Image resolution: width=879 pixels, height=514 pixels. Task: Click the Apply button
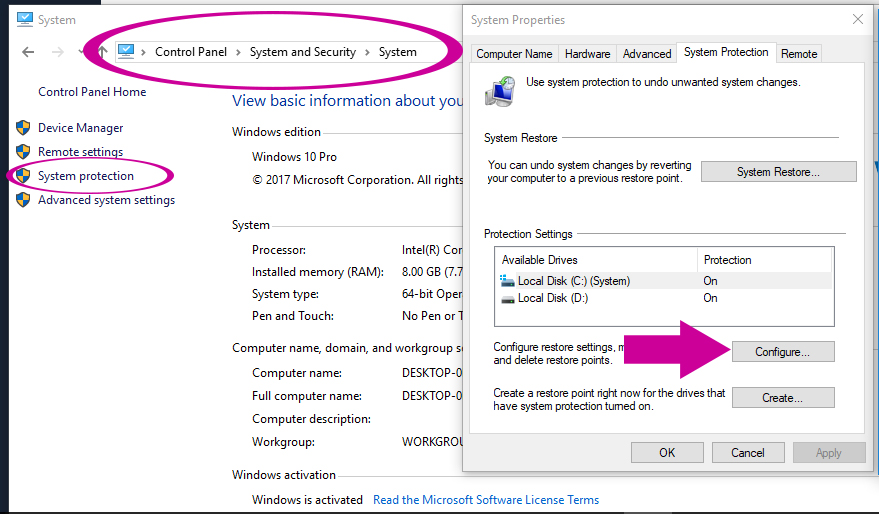(829, 453)
